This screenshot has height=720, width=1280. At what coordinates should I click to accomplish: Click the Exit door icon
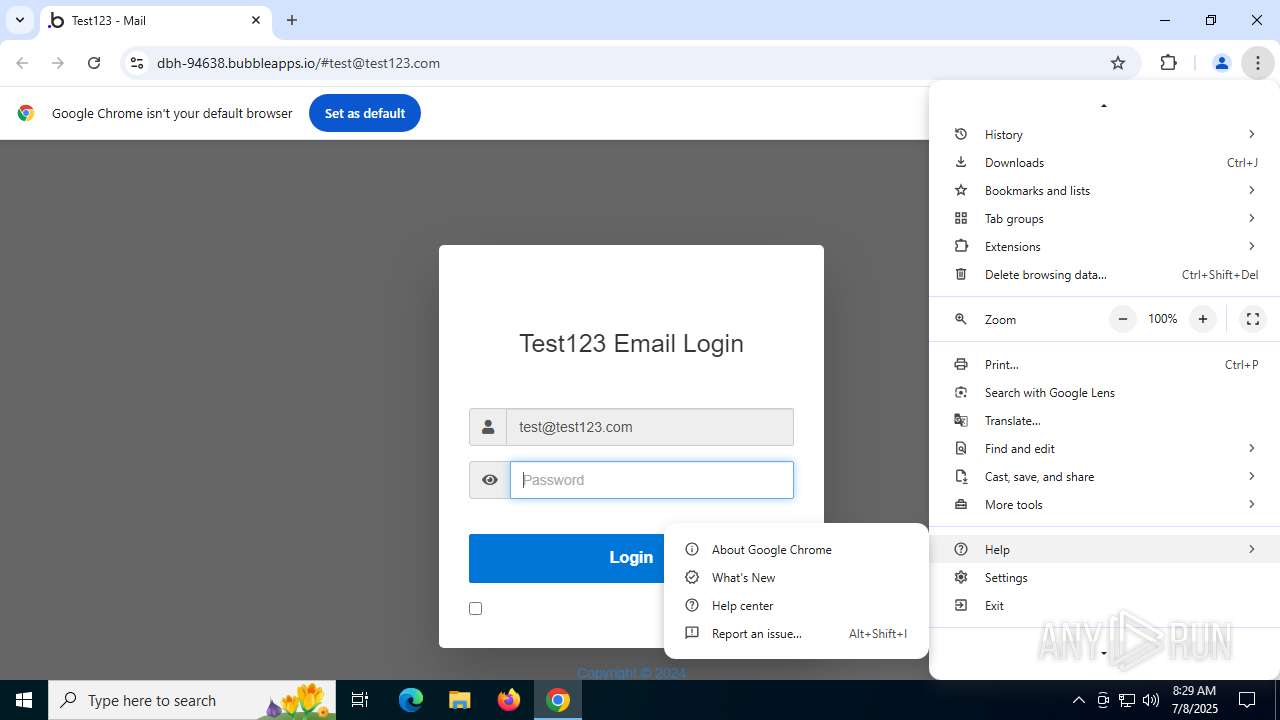point(961,605)
